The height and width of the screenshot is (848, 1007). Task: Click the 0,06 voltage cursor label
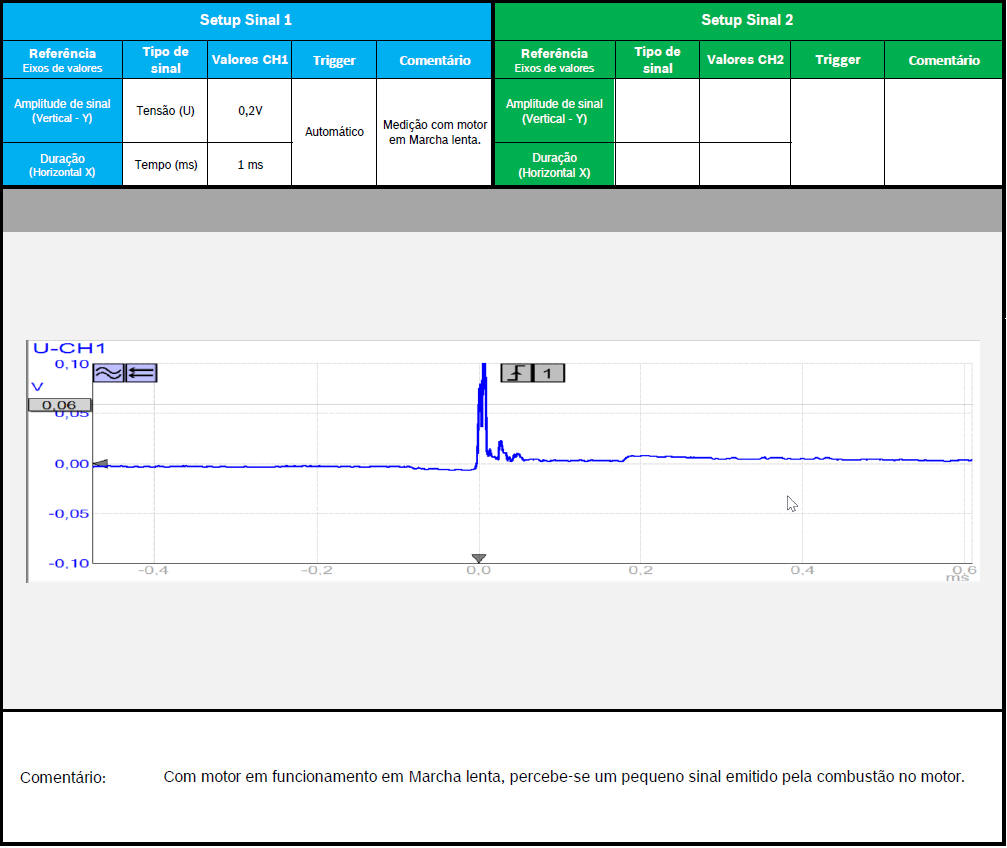[x=59, y=405]
